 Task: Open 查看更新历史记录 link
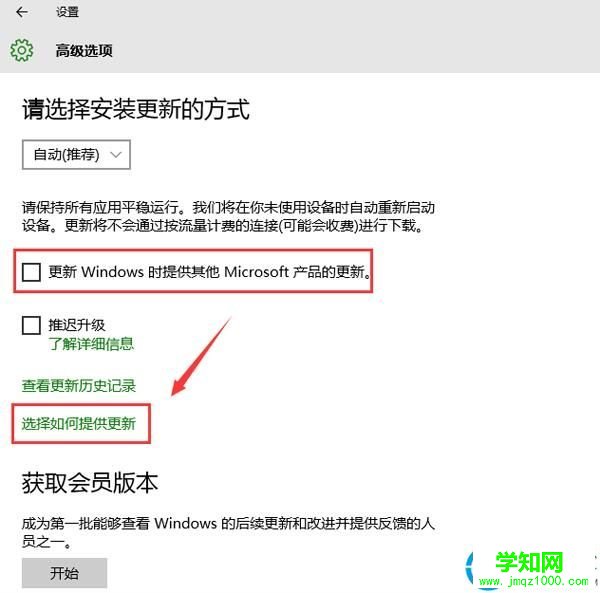click(79, 386)
